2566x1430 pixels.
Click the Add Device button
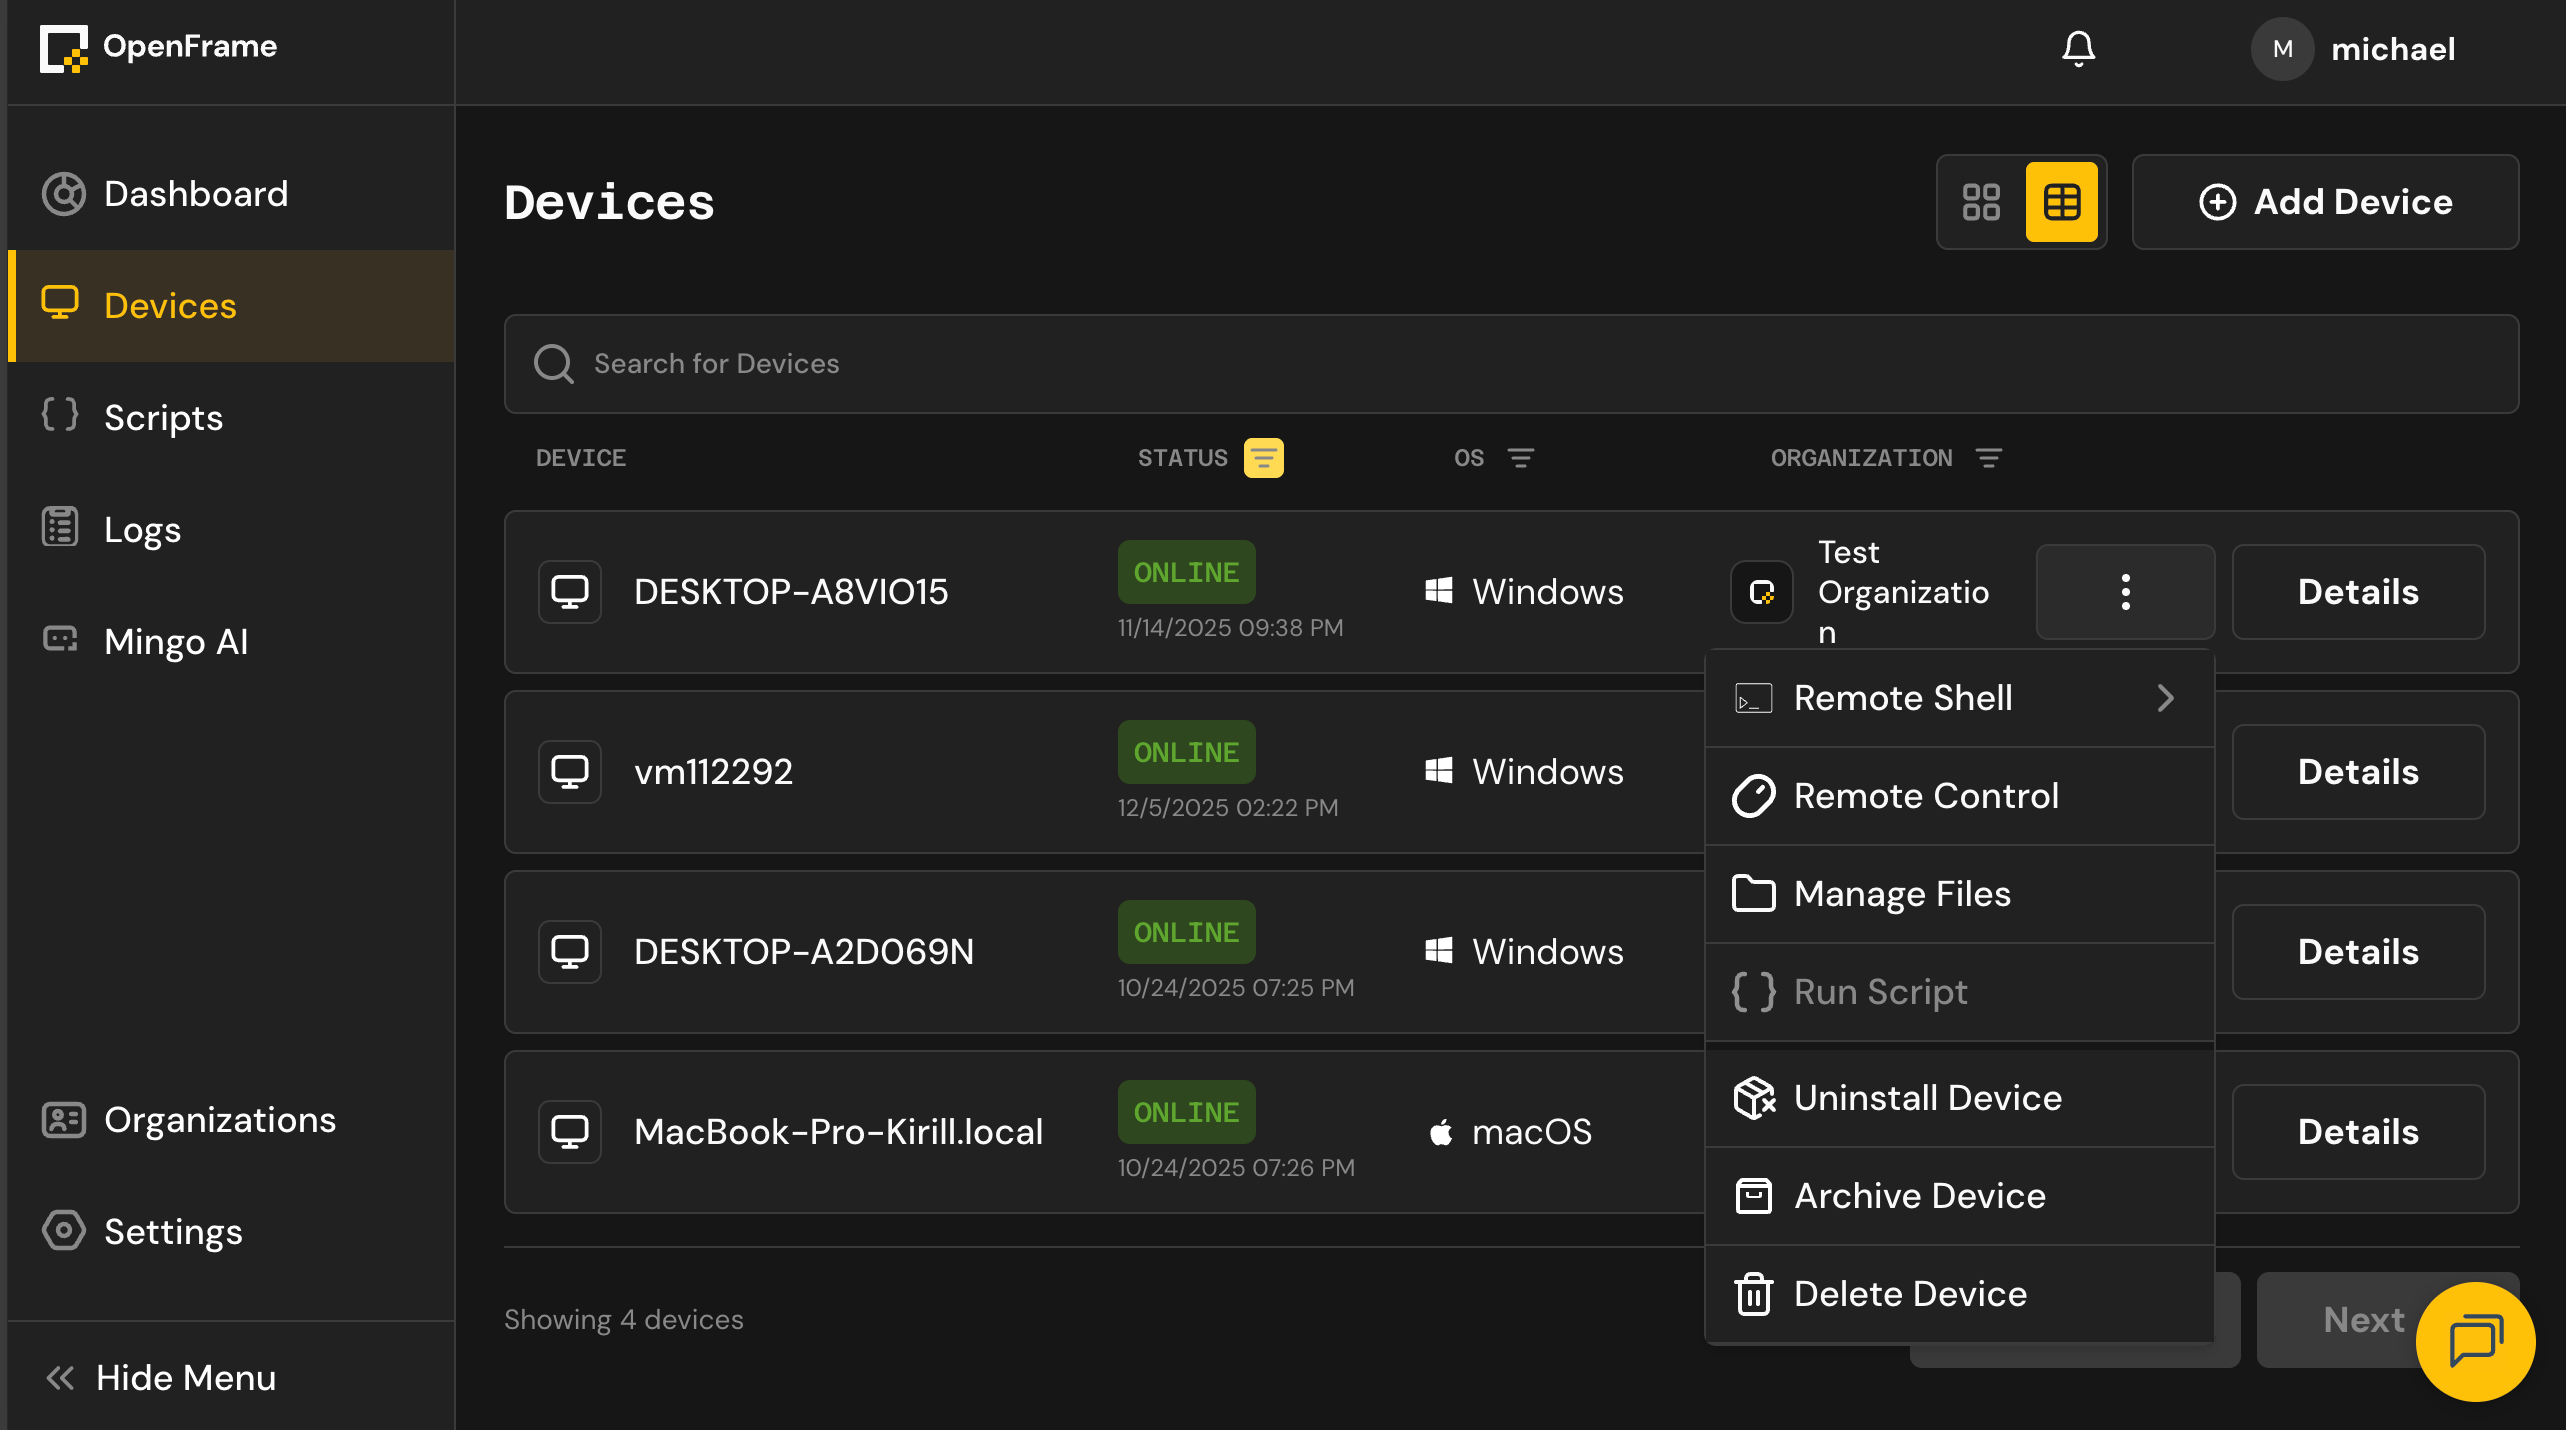point(2325,202)
